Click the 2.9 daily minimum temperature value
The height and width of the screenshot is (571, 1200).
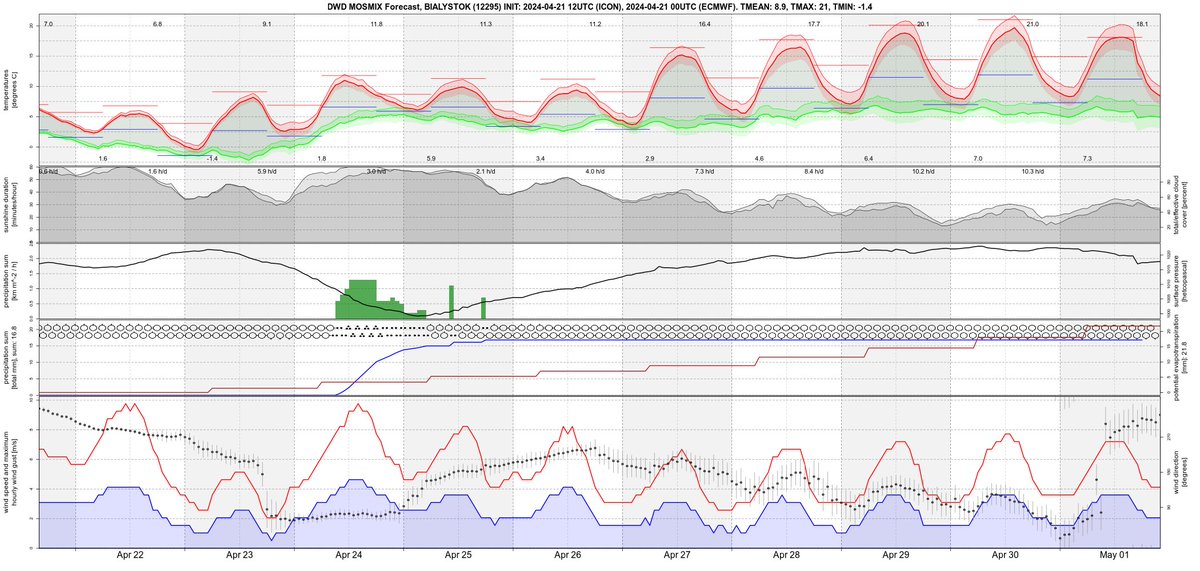click(649, 159)
